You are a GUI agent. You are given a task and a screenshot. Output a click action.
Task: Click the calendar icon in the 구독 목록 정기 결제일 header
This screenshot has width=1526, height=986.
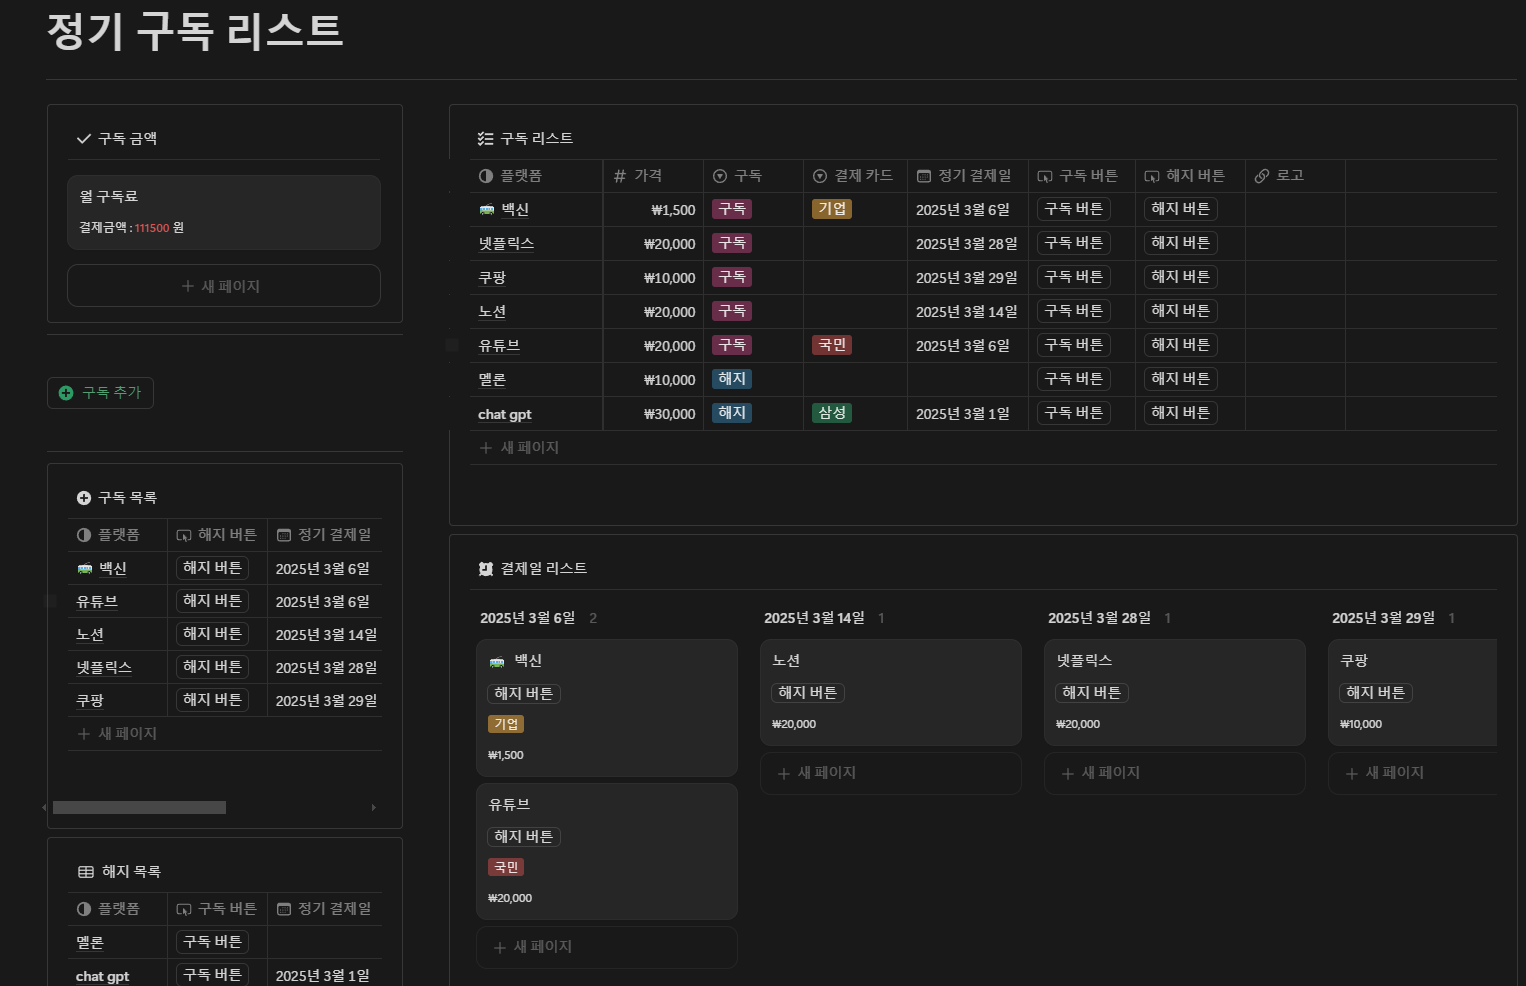[x=284, y=535]
